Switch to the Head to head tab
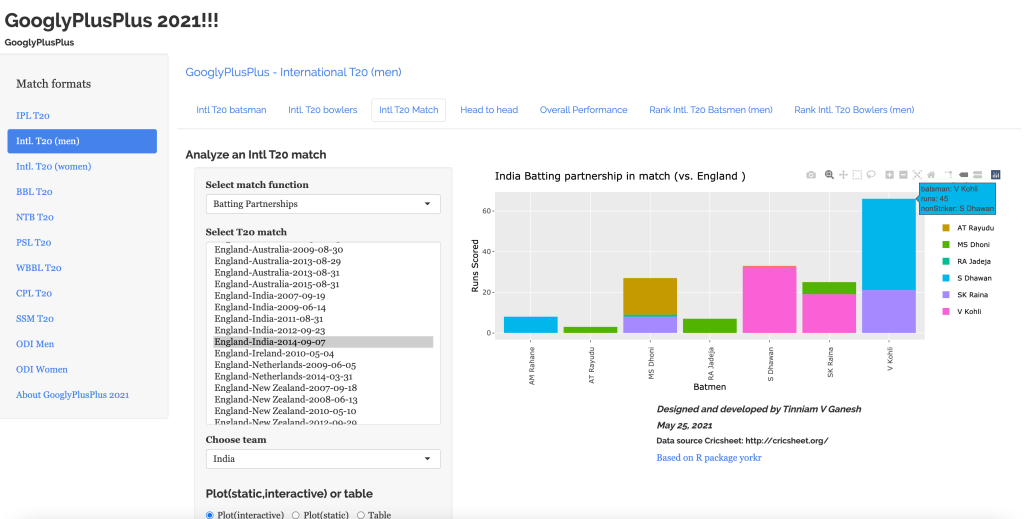1024x519 pixels. (489, 110)
